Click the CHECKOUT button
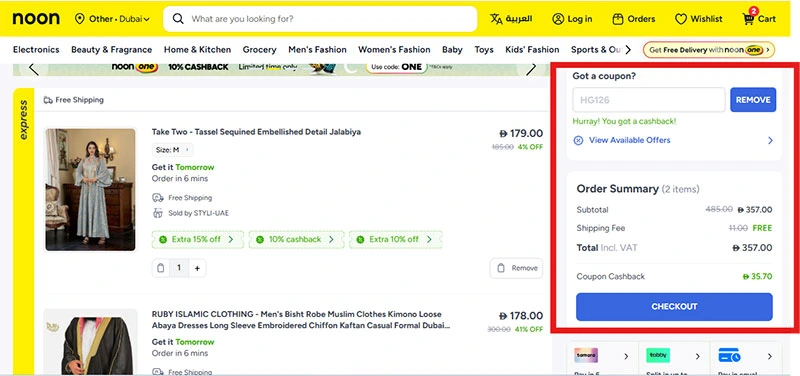 674,307
